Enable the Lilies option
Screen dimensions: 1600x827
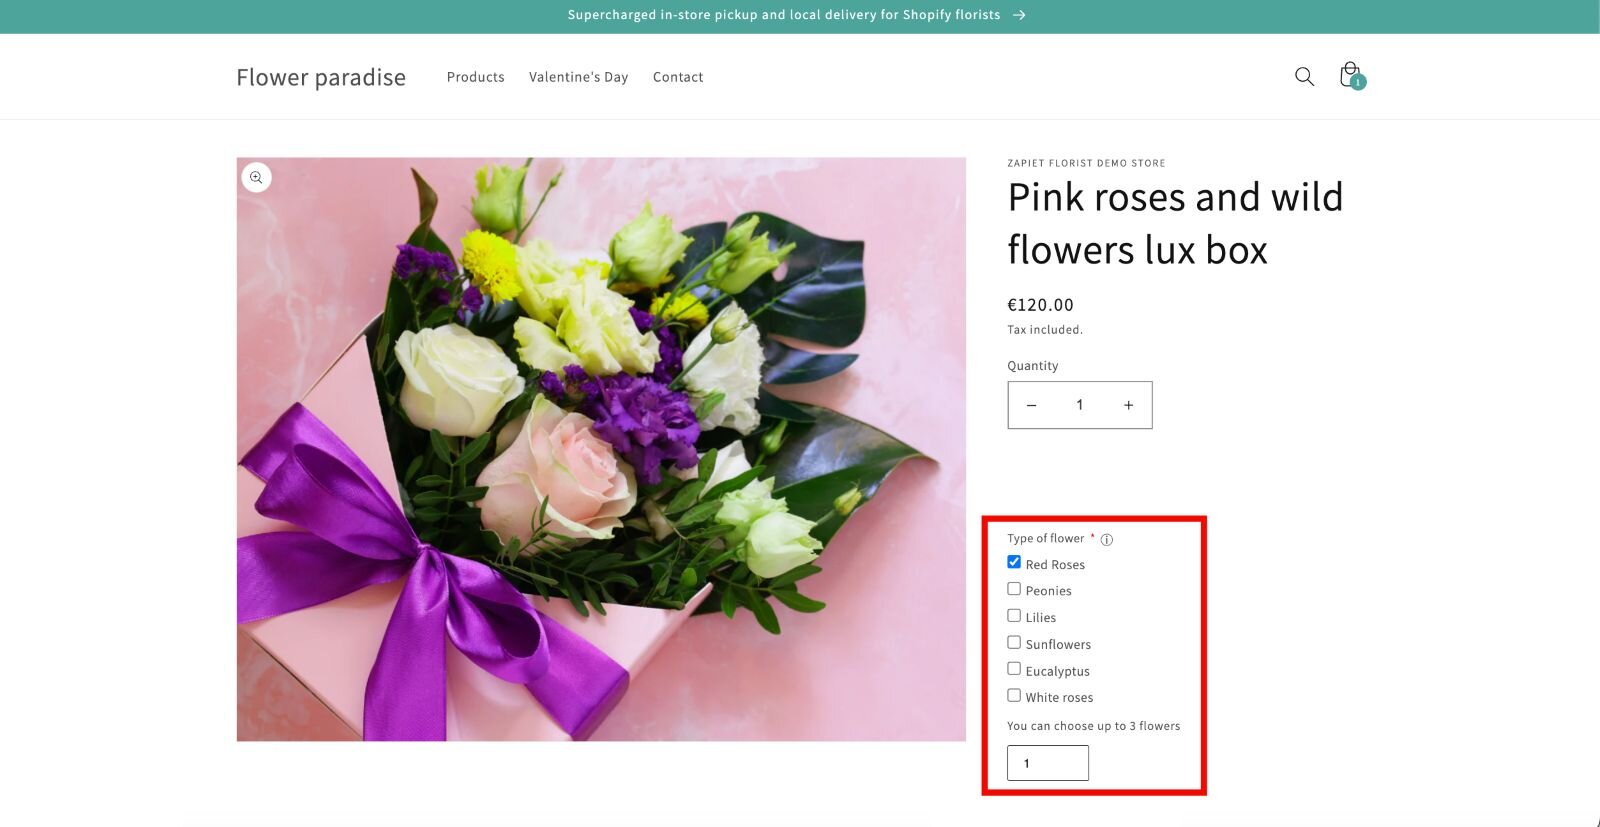(x=1014, y=616)
